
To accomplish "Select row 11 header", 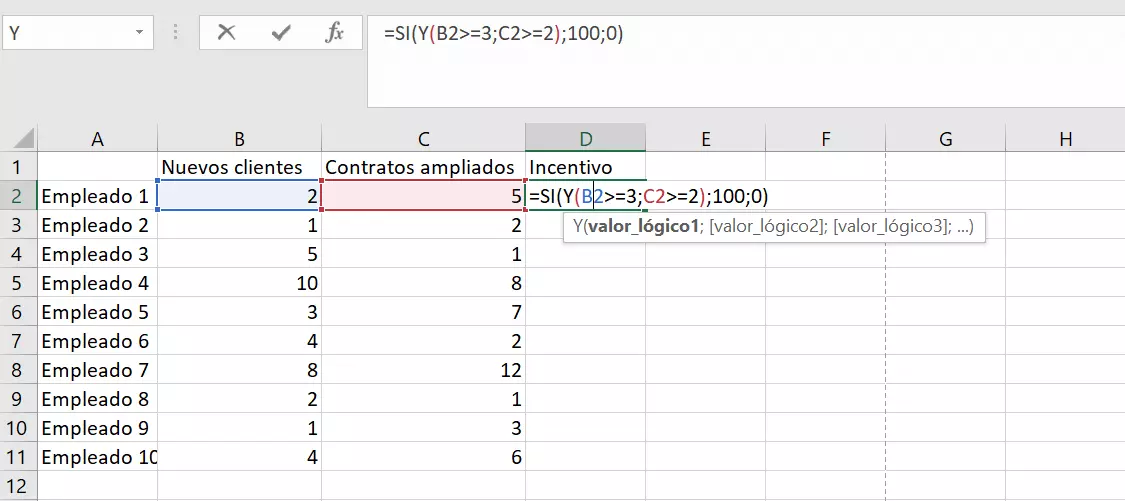I will [19, 457].
